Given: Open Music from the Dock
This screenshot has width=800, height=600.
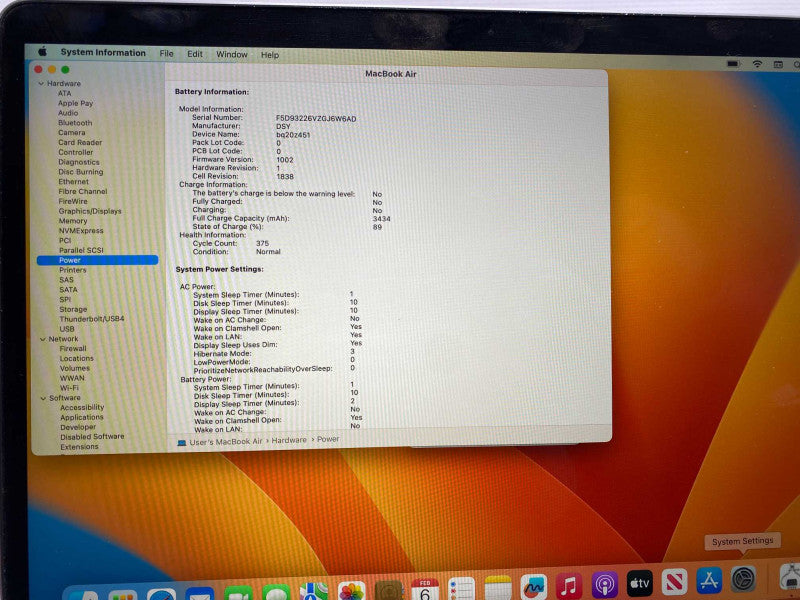Looking at the screenshot, I should [569, 585].
